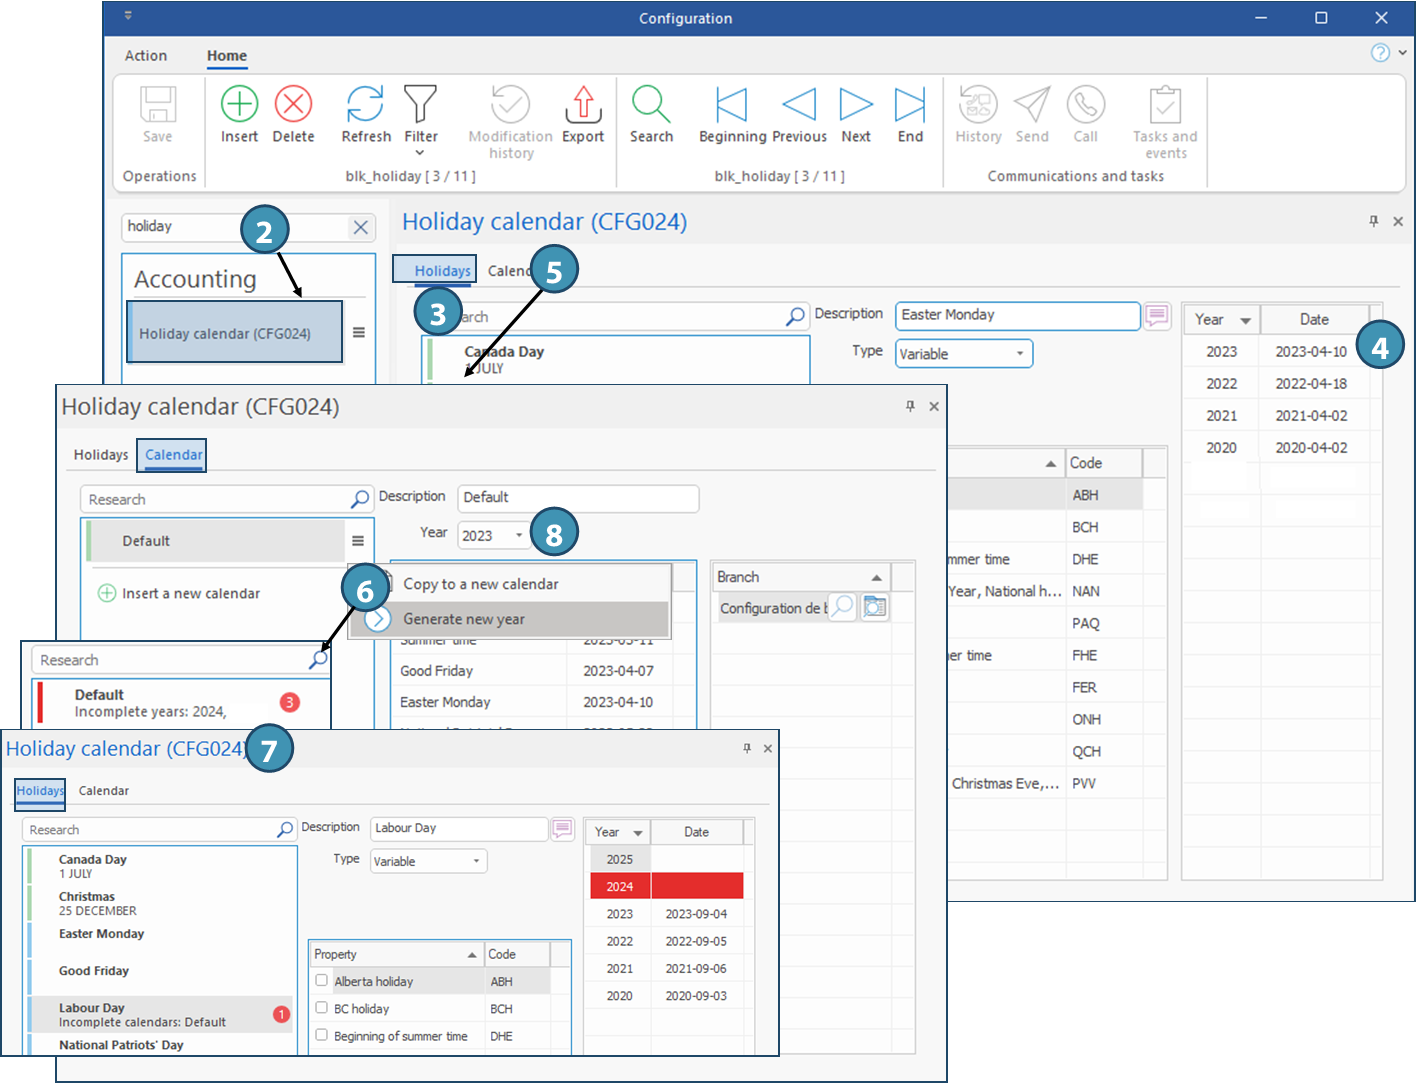
Task: Tick Beginning of summer time checkbox
Action: 322,1035
